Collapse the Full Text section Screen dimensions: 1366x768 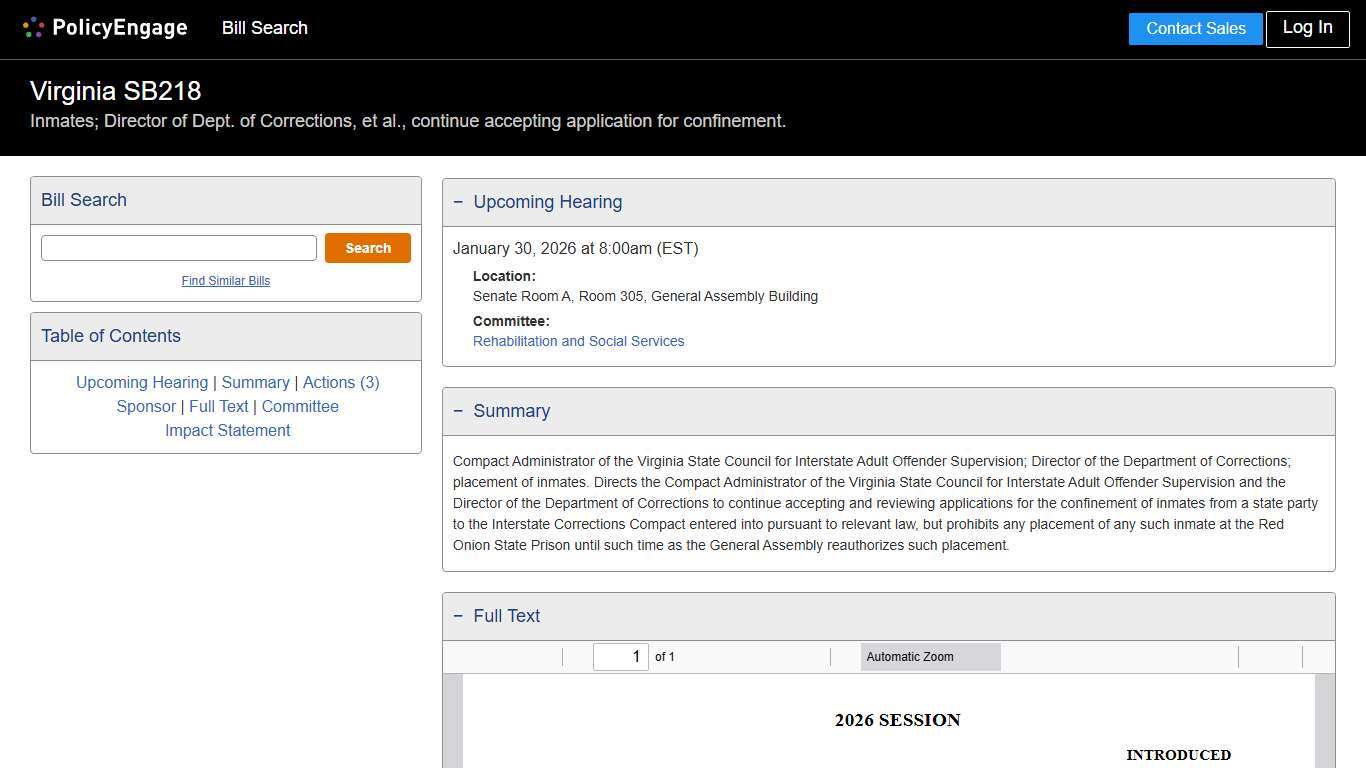459,615
